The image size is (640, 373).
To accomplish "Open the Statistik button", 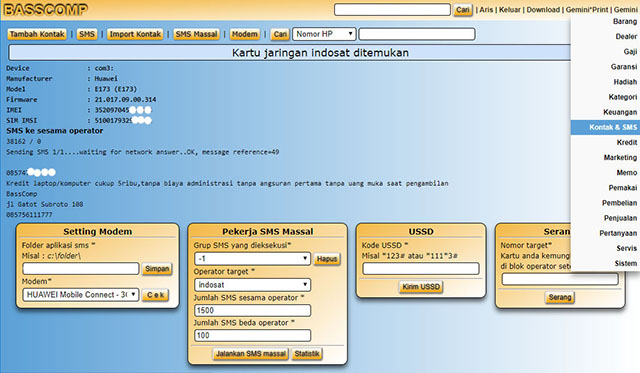I will (x=307, y=354).
